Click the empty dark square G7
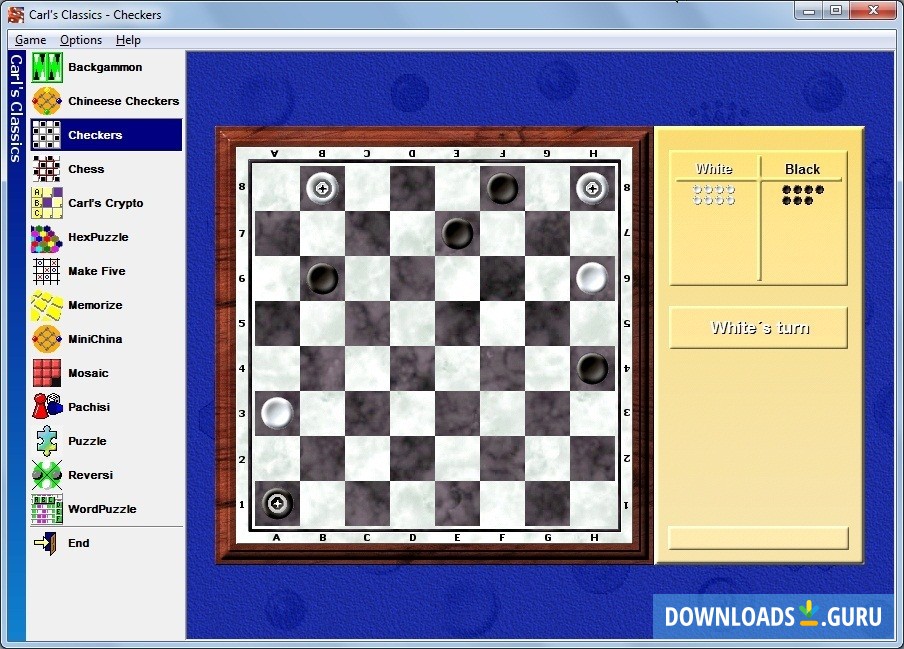Screen dimensions: 904x649 (547, 233)
